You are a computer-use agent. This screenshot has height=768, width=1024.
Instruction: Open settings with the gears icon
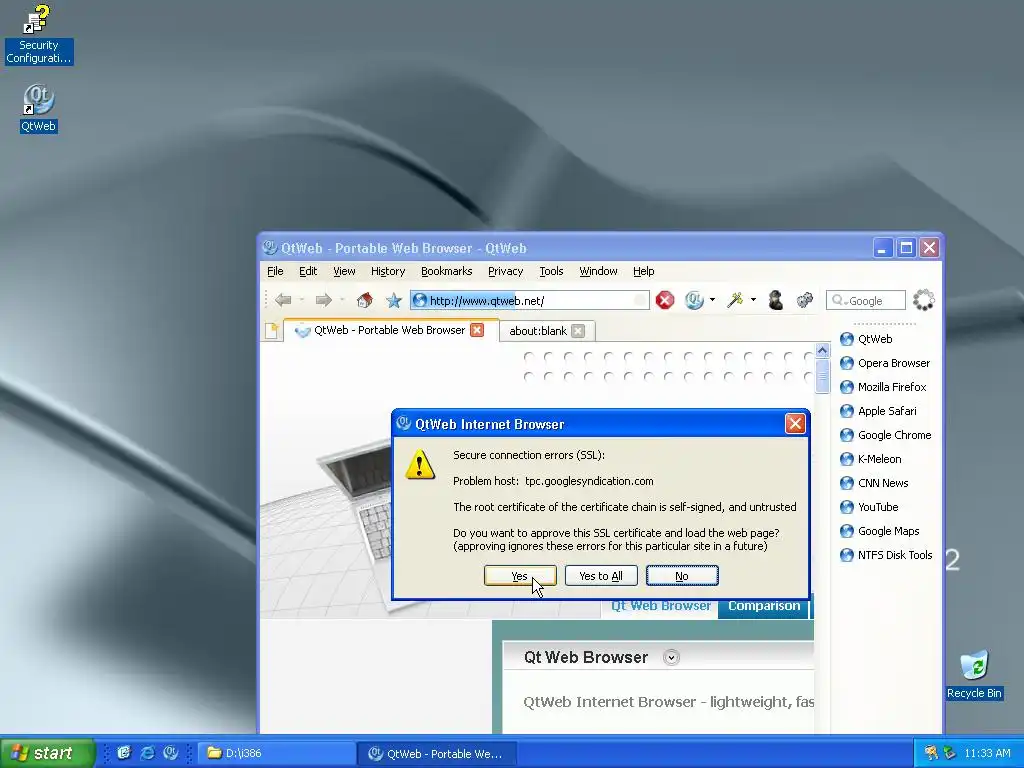(805, 300)
